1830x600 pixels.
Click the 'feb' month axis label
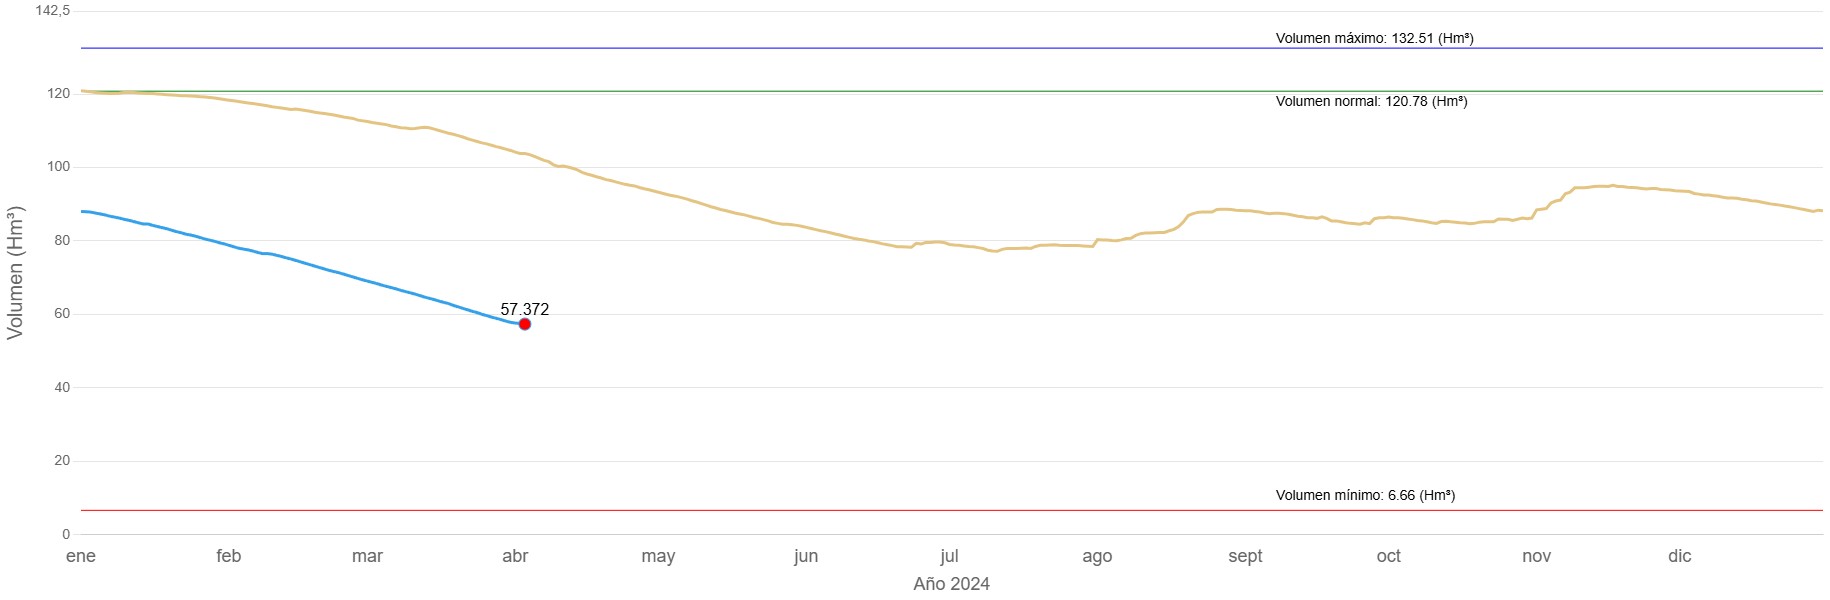point(228,556)
